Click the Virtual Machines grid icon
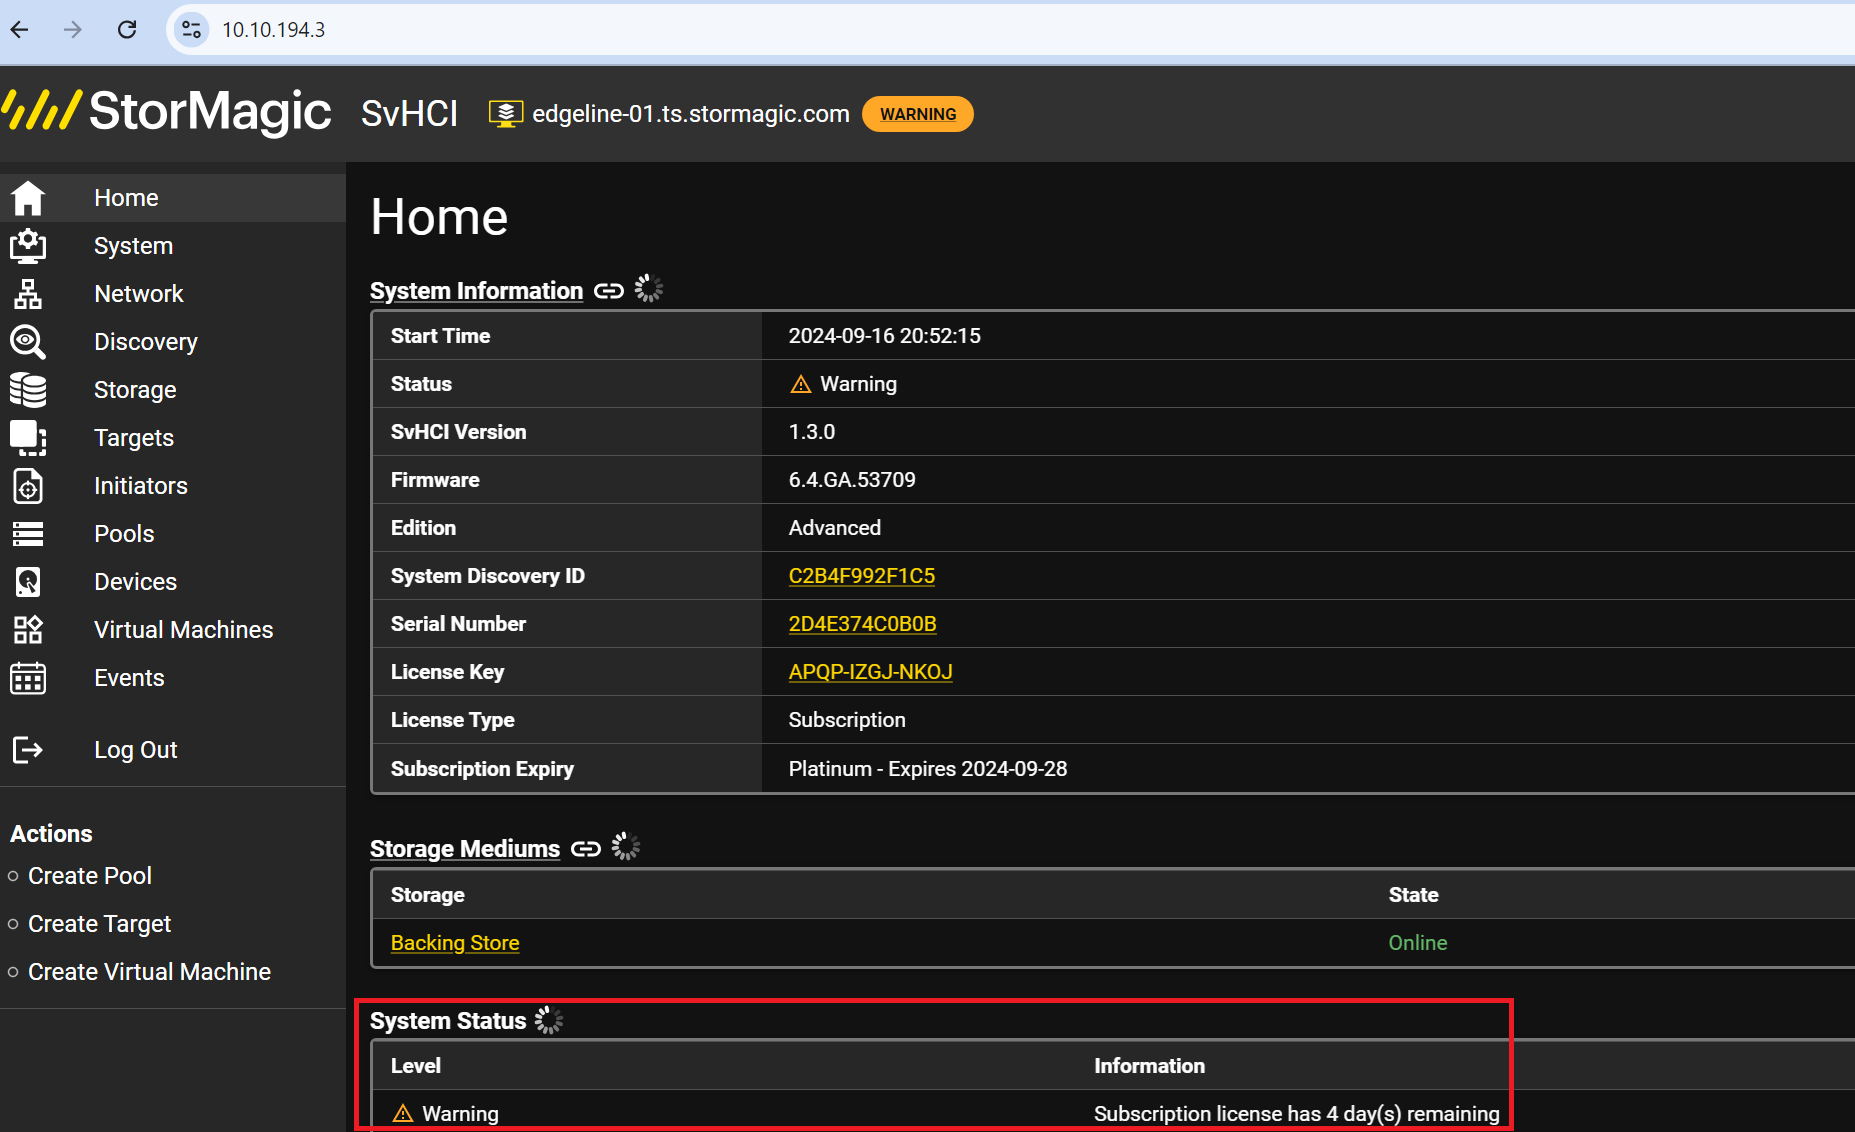 click(x=28, y=630)
